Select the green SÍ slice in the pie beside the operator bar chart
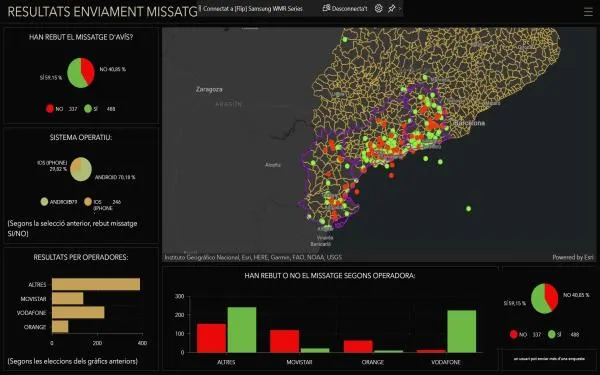This screenshot has width=600, height=375. (x=540, y=300)
